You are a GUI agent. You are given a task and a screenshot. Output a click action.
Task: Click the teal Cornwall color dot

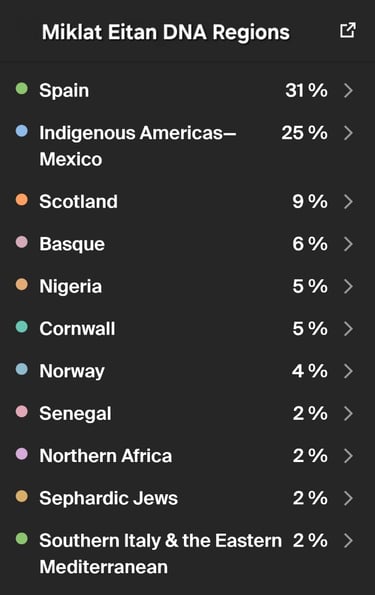[x=22, y=327]
